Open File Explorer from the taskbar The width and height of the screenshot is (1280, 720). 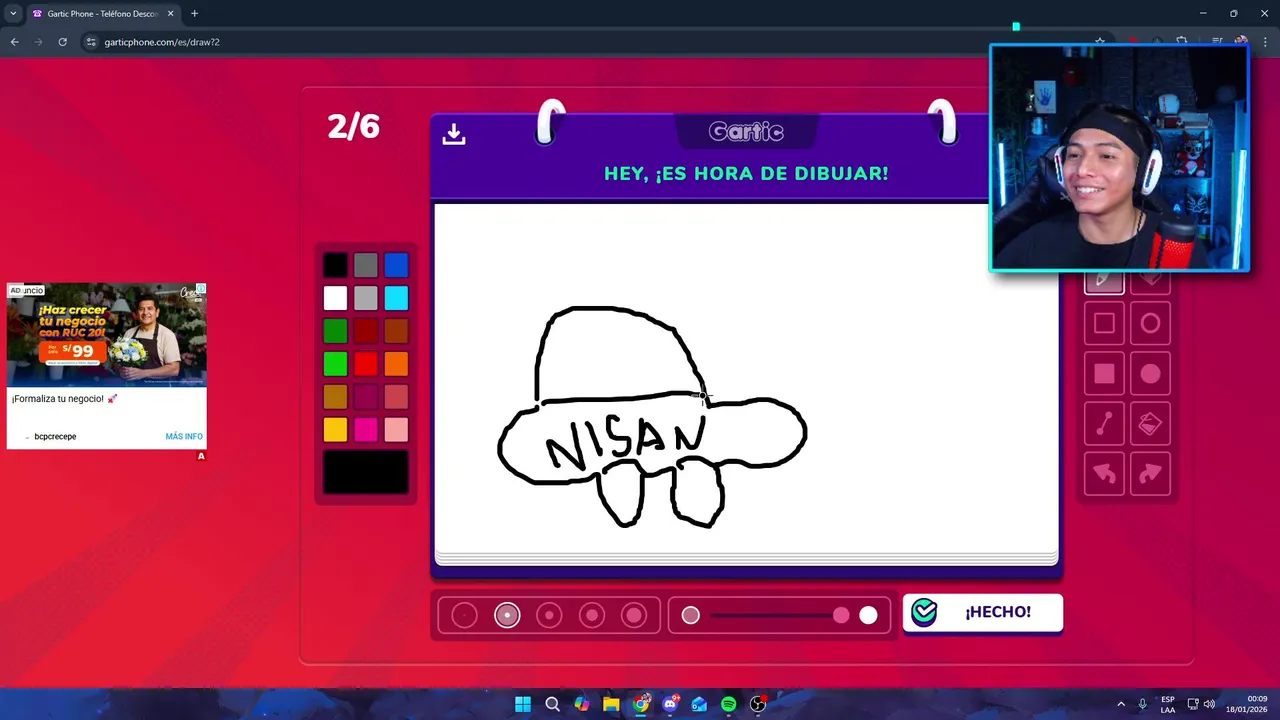pos(611,704)
